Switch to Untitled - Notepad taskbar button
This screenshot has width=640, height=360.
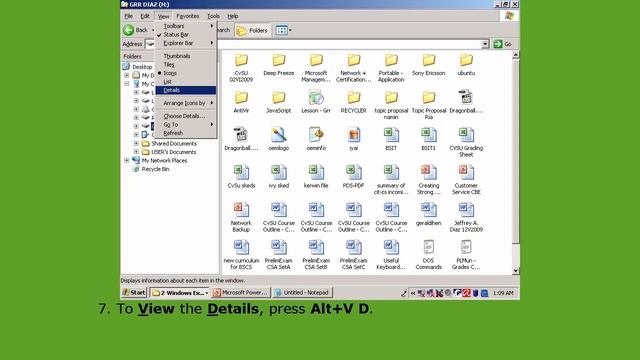coord(302,293)
